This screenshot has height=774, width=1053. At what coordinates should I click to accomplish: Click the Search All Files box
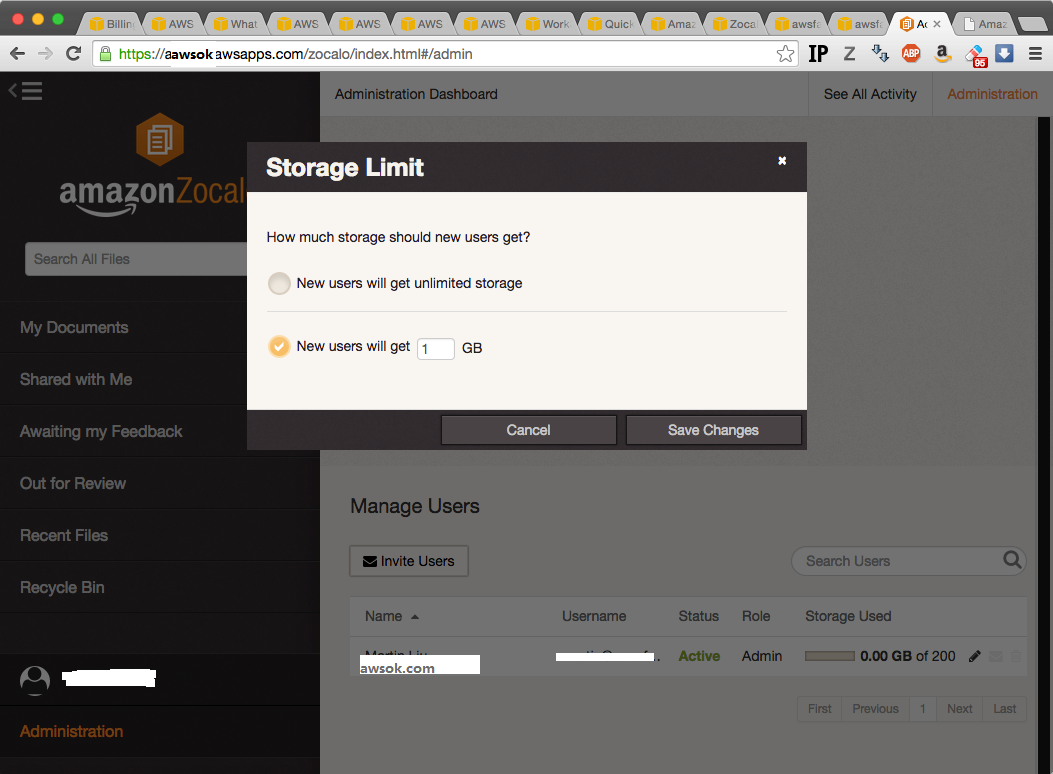click(136, 259)
